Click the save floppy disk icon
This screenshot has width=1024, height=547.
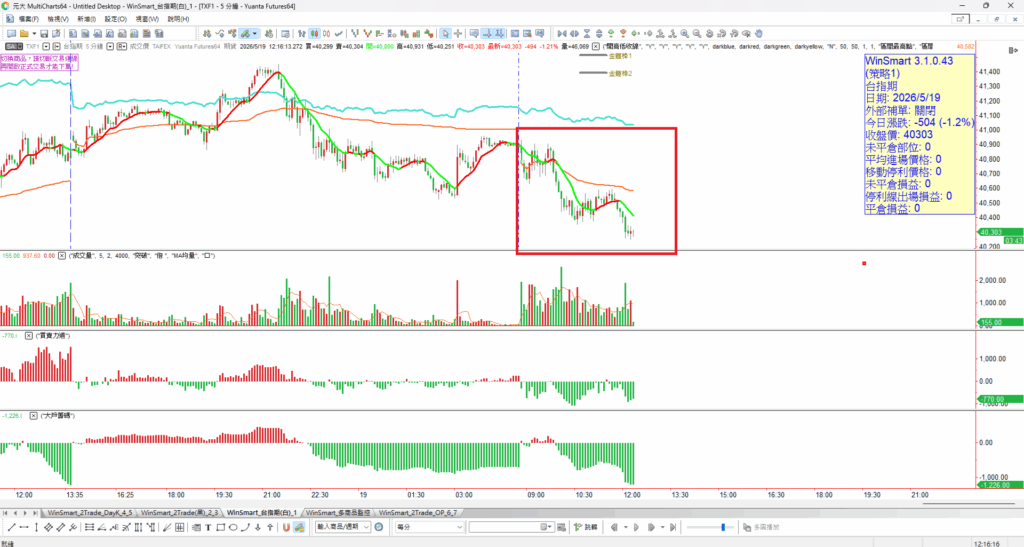44,33
